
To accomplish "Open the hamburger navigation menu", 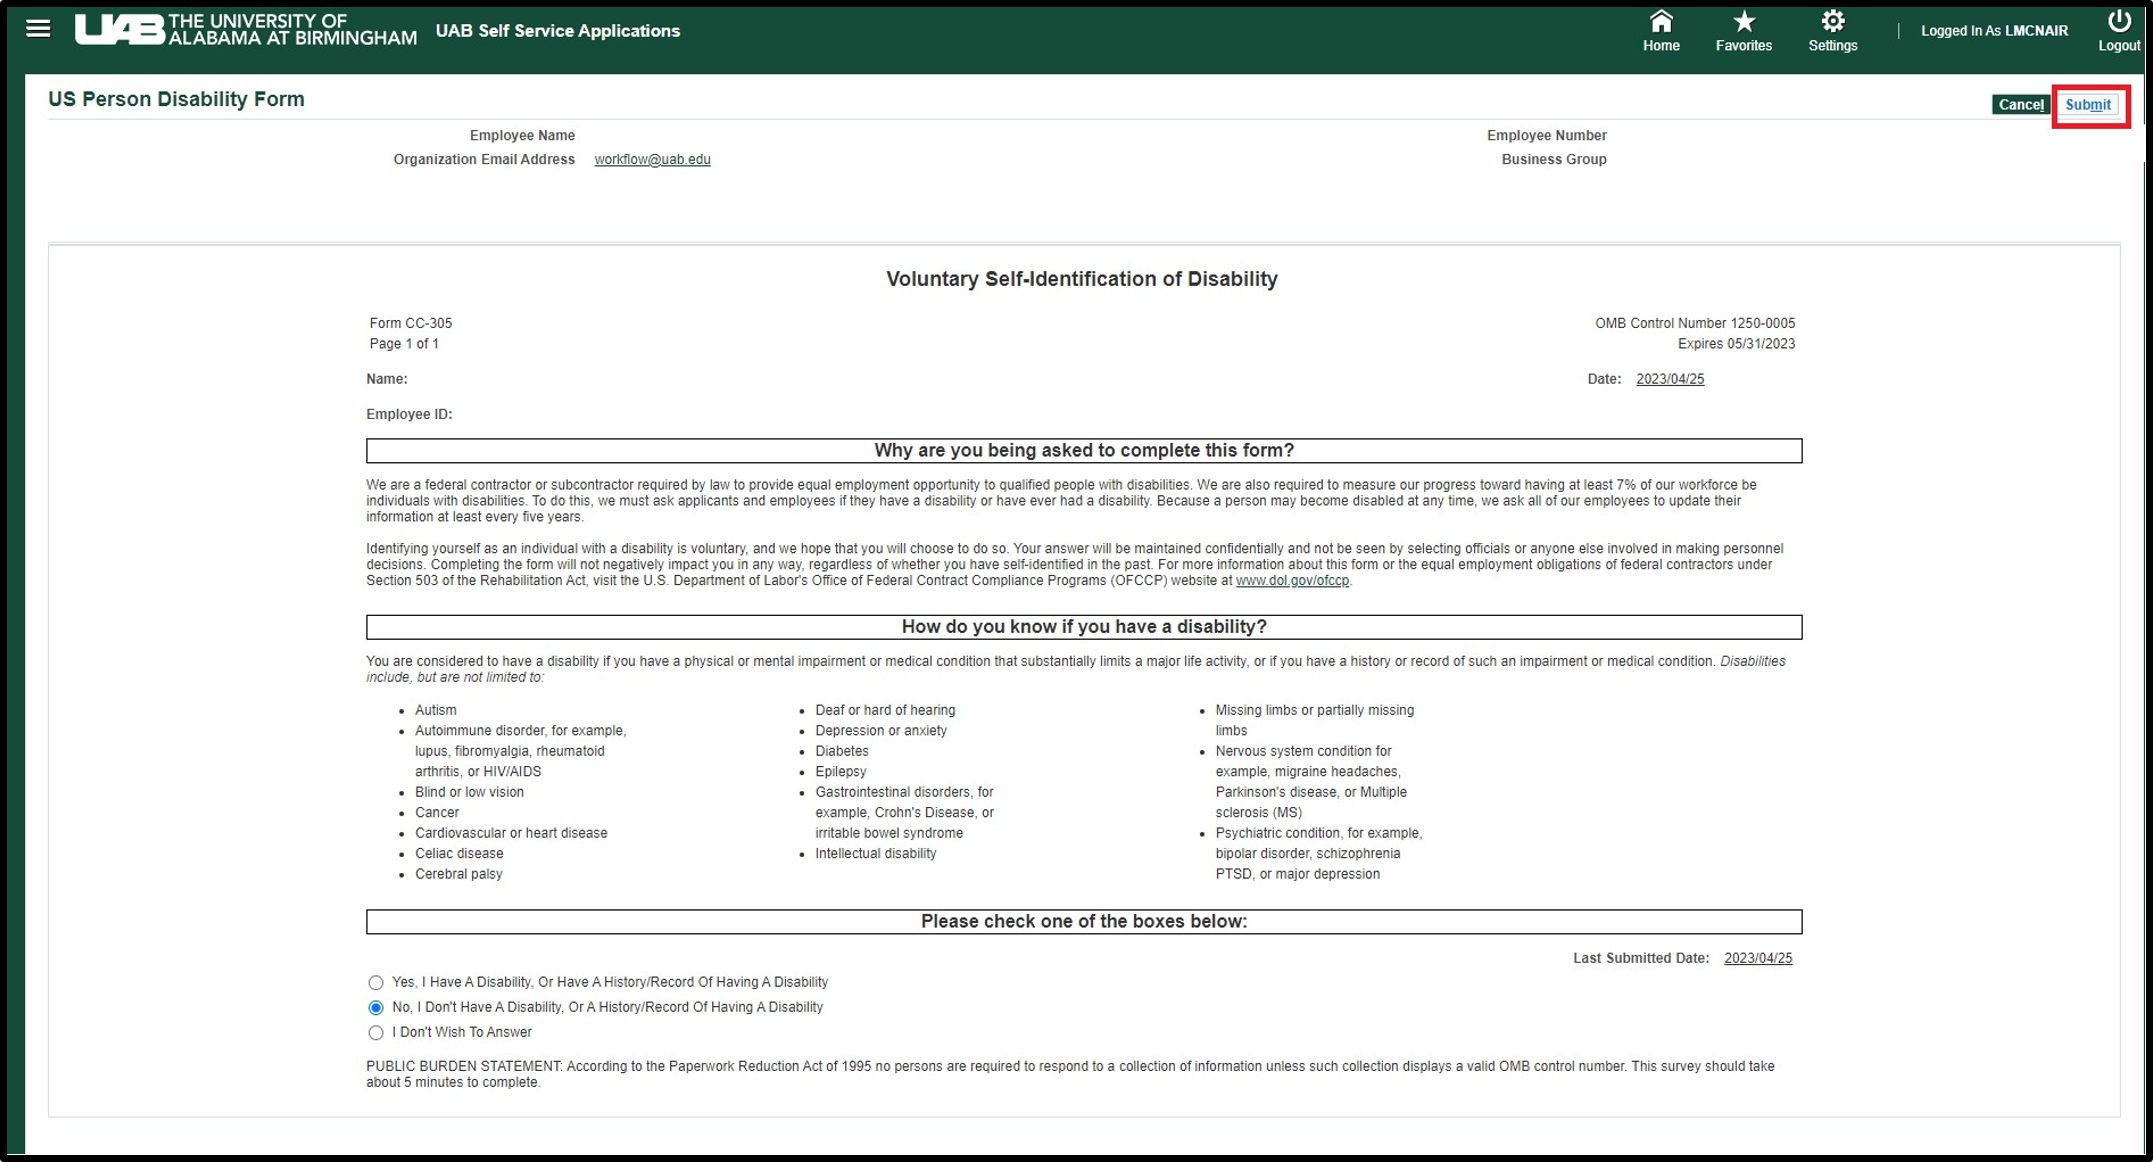I will click(x=38, y=29).
